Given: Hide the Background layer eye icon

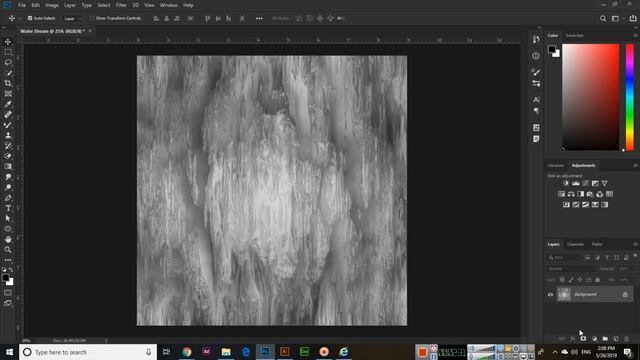Looking at the screenshot, I should (x=550, y=294).
